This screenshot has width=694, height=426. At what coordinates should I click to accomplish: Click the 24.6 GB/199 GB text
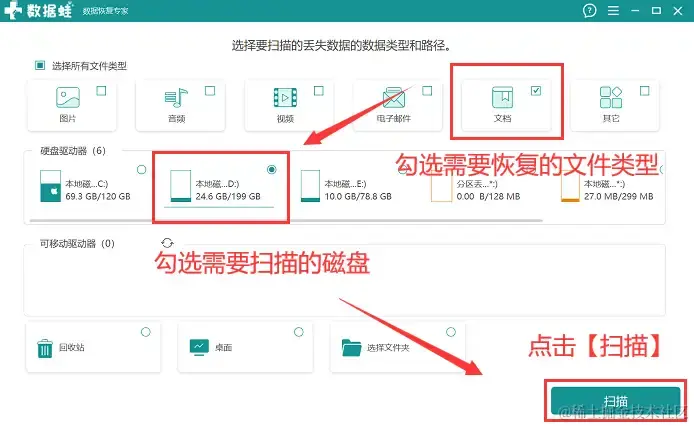click(228, 196)
